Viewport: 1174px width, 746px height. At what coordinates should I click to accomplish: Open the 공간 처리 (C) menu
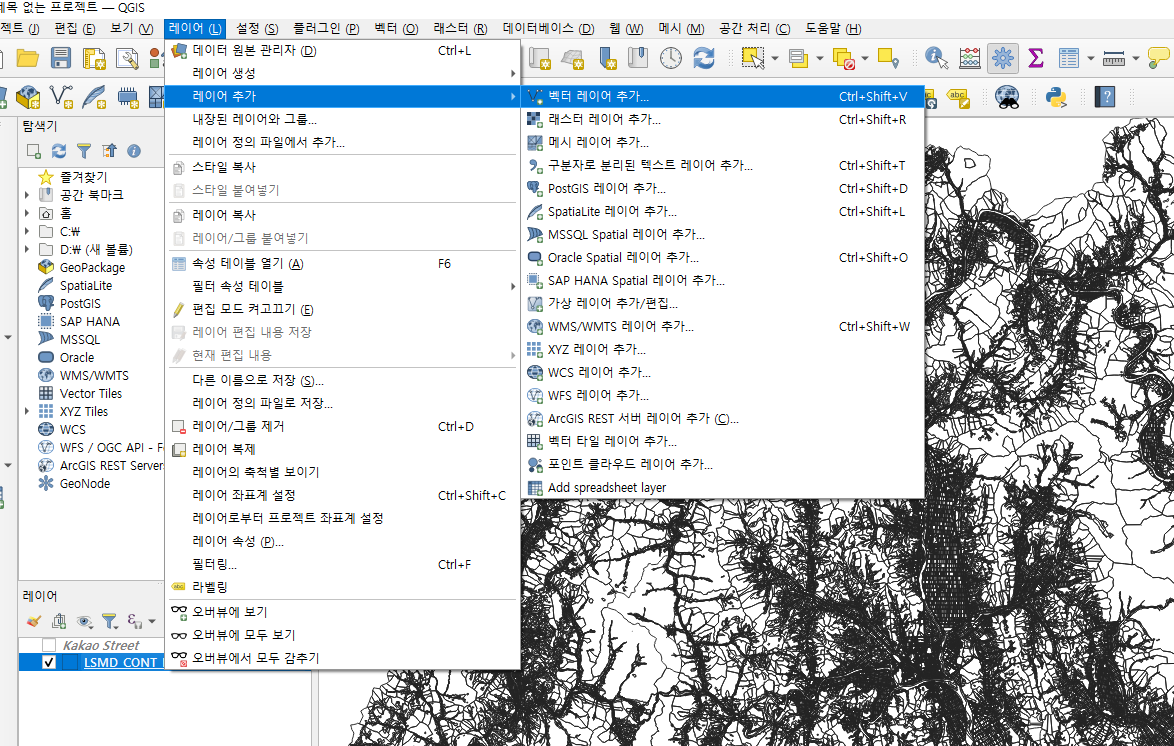755,28
